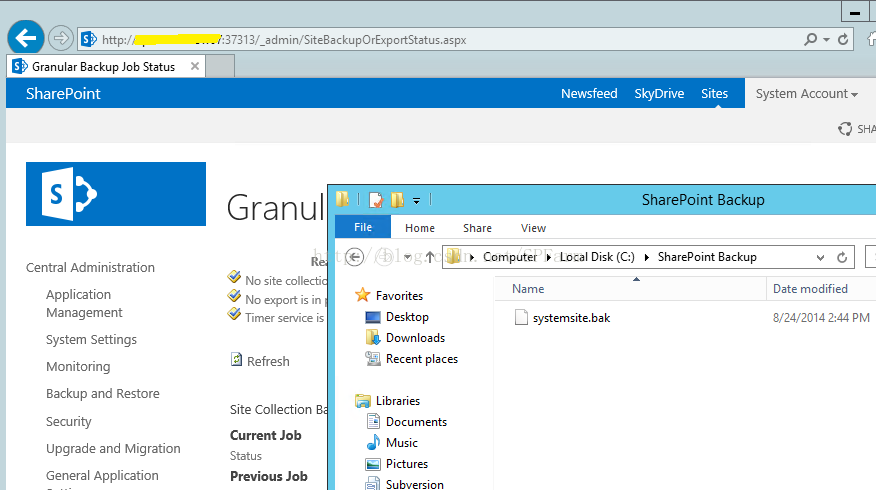Open the Pictures library
876x490 pixels.
407,464
